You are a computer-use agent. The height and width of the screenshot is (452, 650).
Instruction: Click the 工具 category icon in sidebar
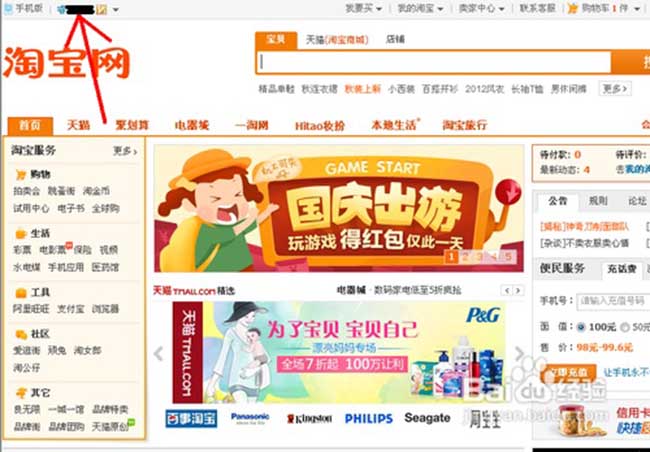[x=21, y=293]
